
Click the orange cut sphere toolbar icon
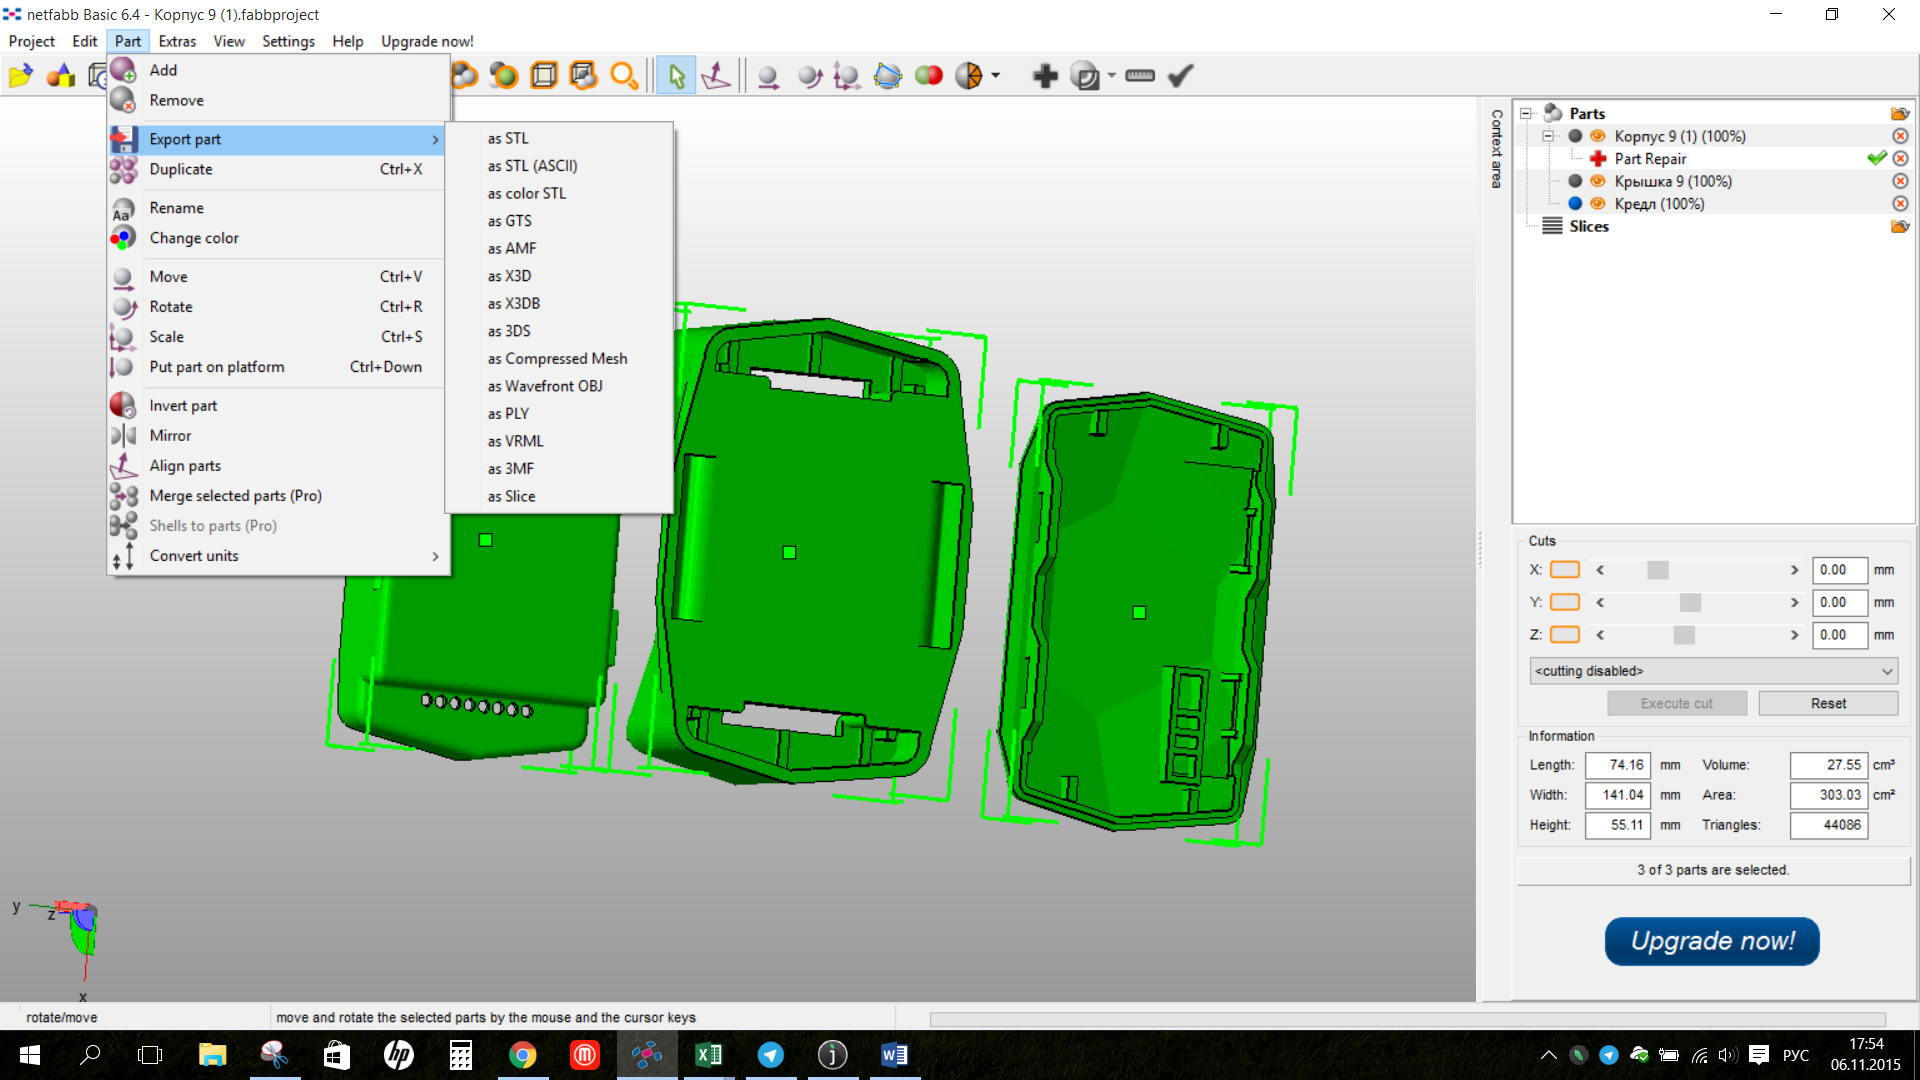tap(968, 75)
